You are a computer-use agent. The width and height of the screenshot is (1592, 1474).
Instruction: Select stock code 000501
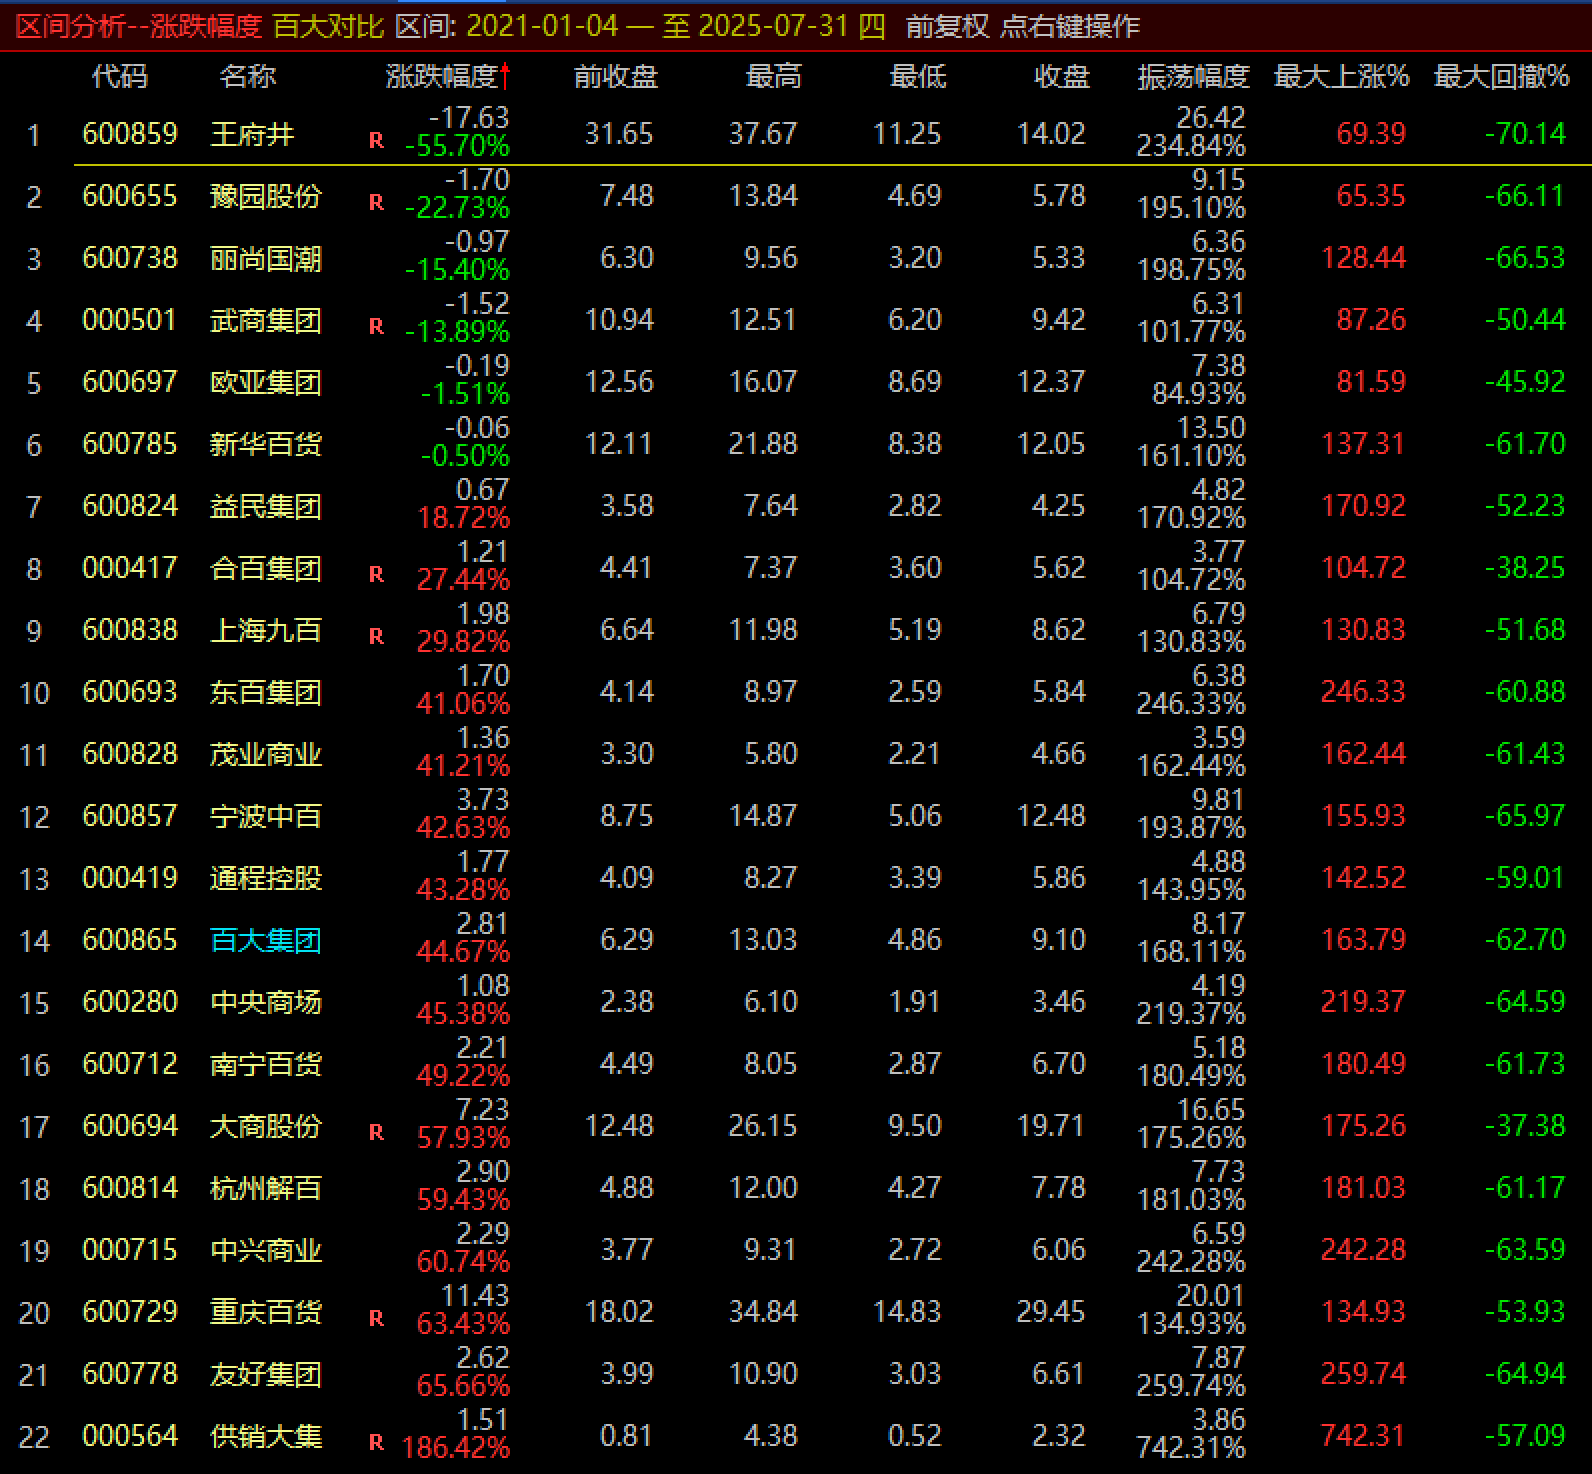tap(130, 320)
